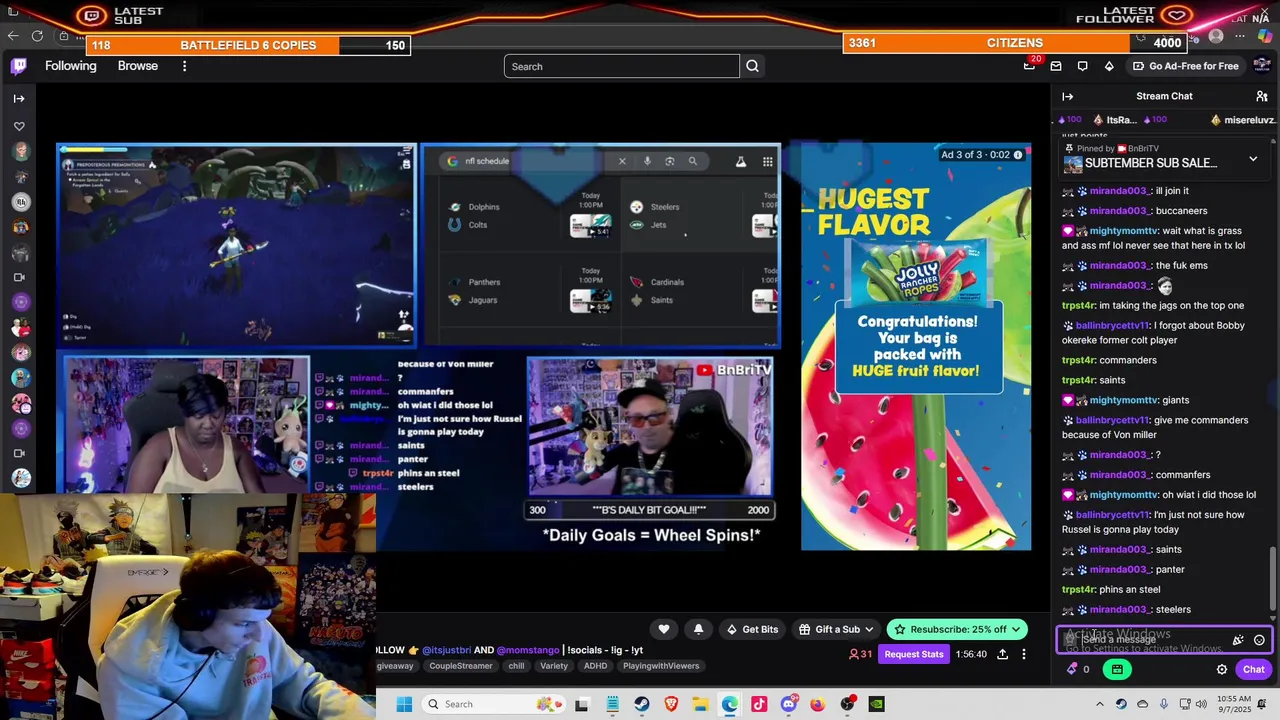This screenshot has width=1280, height=720.
Task: Click the Jolly Rancher ad panel
Action: [x=916, y=346]
